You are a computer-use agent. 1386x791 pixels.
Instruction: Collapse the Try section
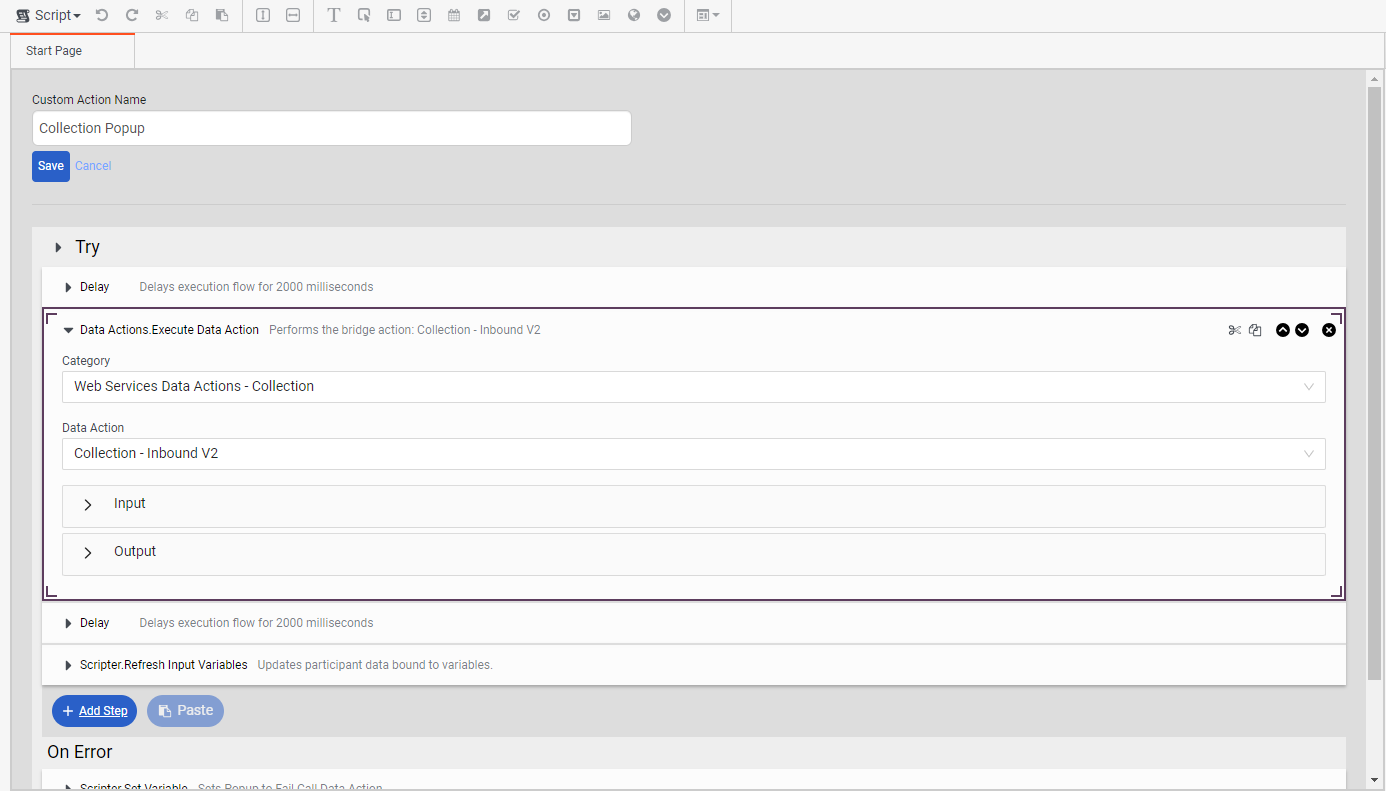(x=59, y=247)
